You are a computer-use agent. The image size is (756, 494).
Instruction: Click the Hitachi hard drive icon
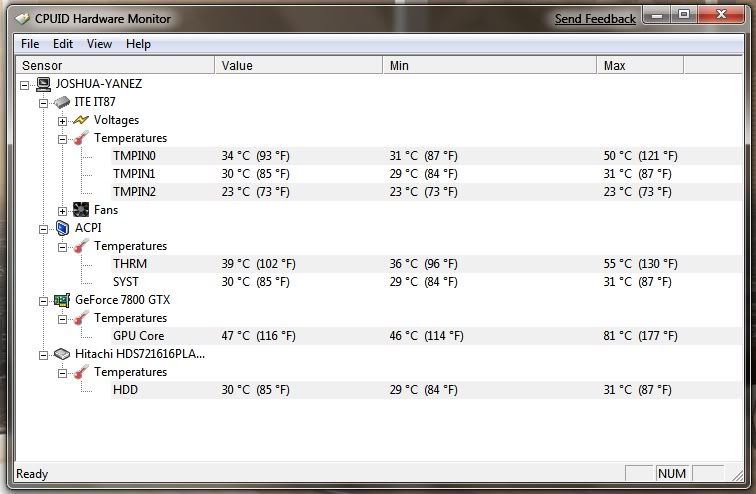pyautogui.click(x=62, y=354)
